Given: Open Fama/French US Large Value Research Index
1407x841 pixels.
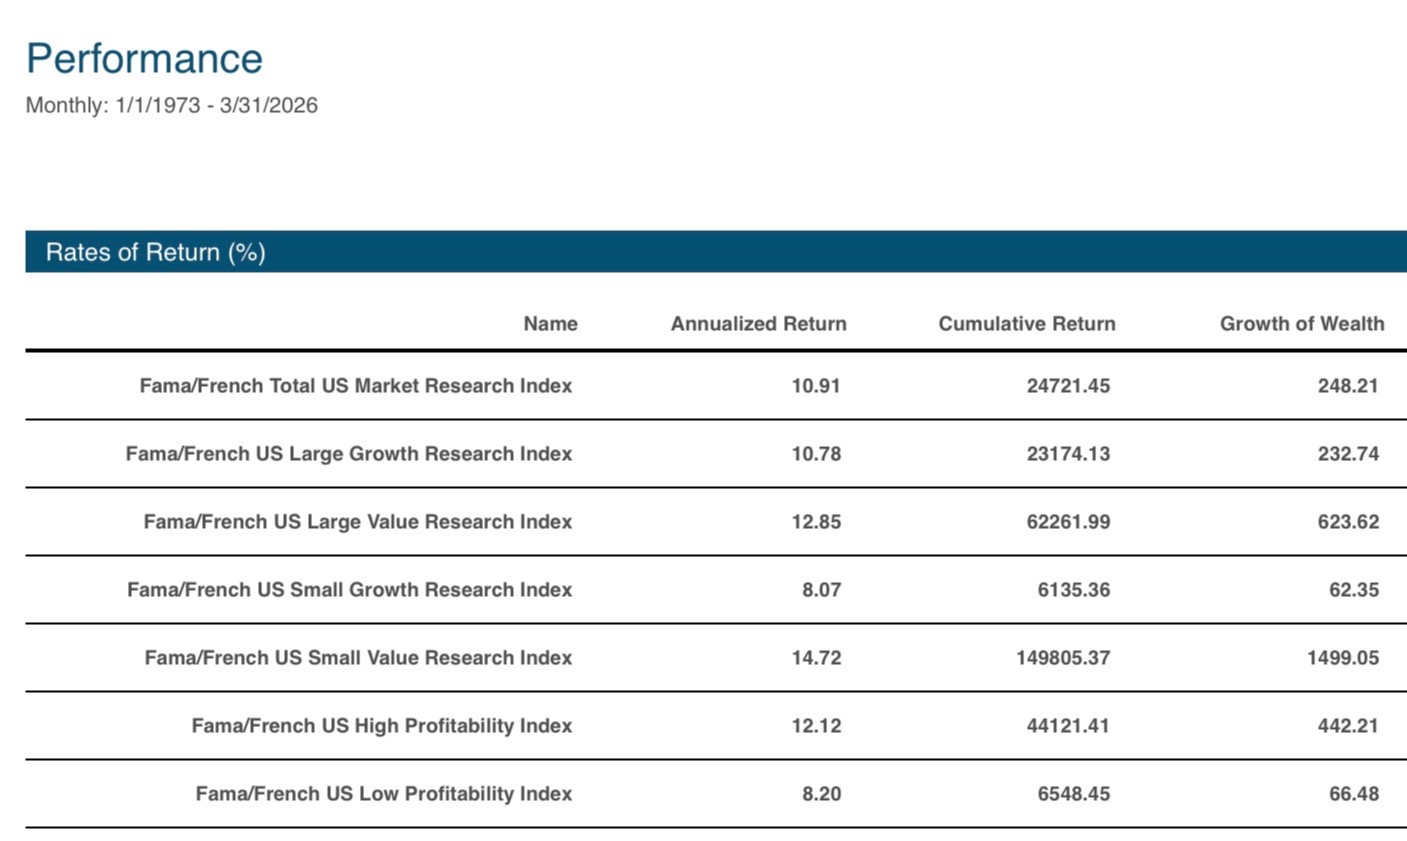Looking at the screenshot, I should (357, 522).
